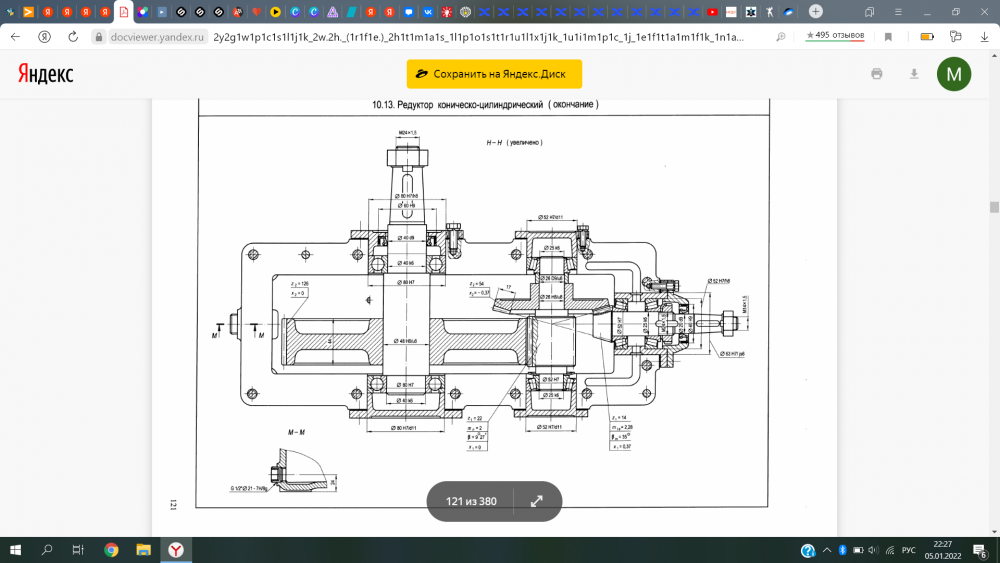Screen dimensions: 1000x563
Task: Bookmark this page from the address bar
Action: pos(888,36)
